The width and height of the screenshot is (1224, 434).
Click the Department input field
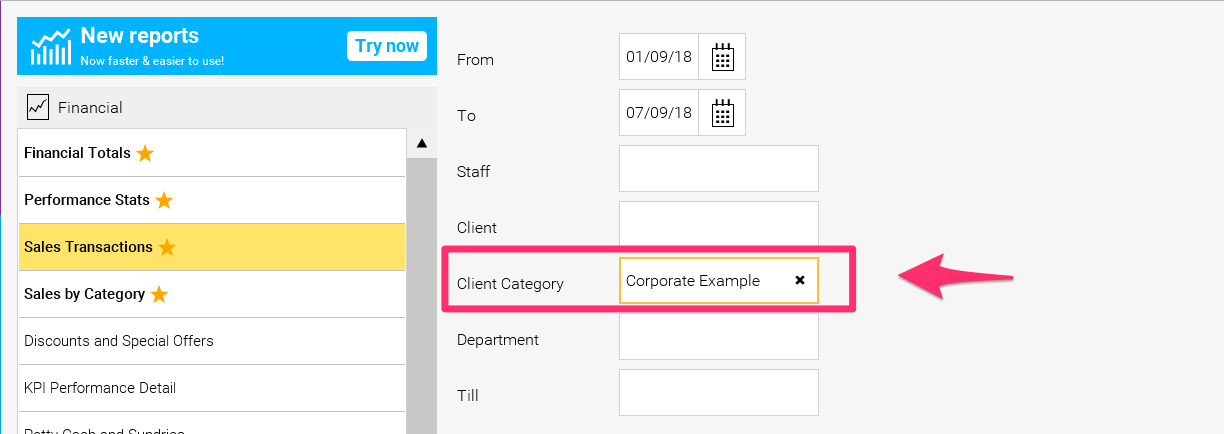point(719,337)
